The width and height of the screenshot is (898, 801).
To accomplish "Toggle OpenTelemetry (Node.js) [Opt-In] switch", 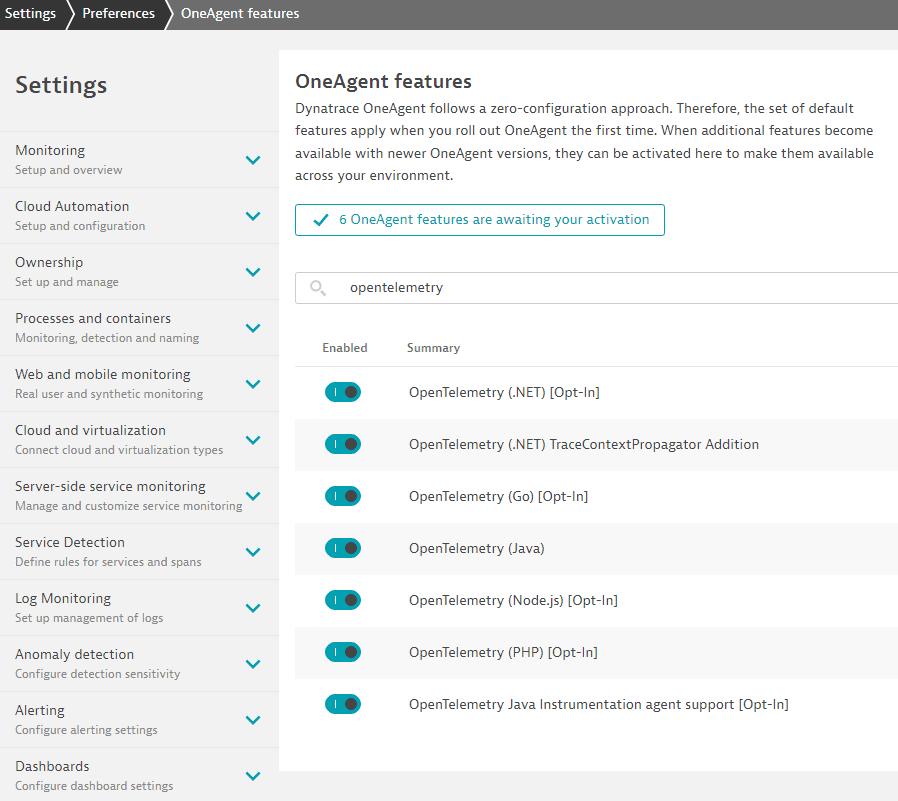I will [343, 601].
